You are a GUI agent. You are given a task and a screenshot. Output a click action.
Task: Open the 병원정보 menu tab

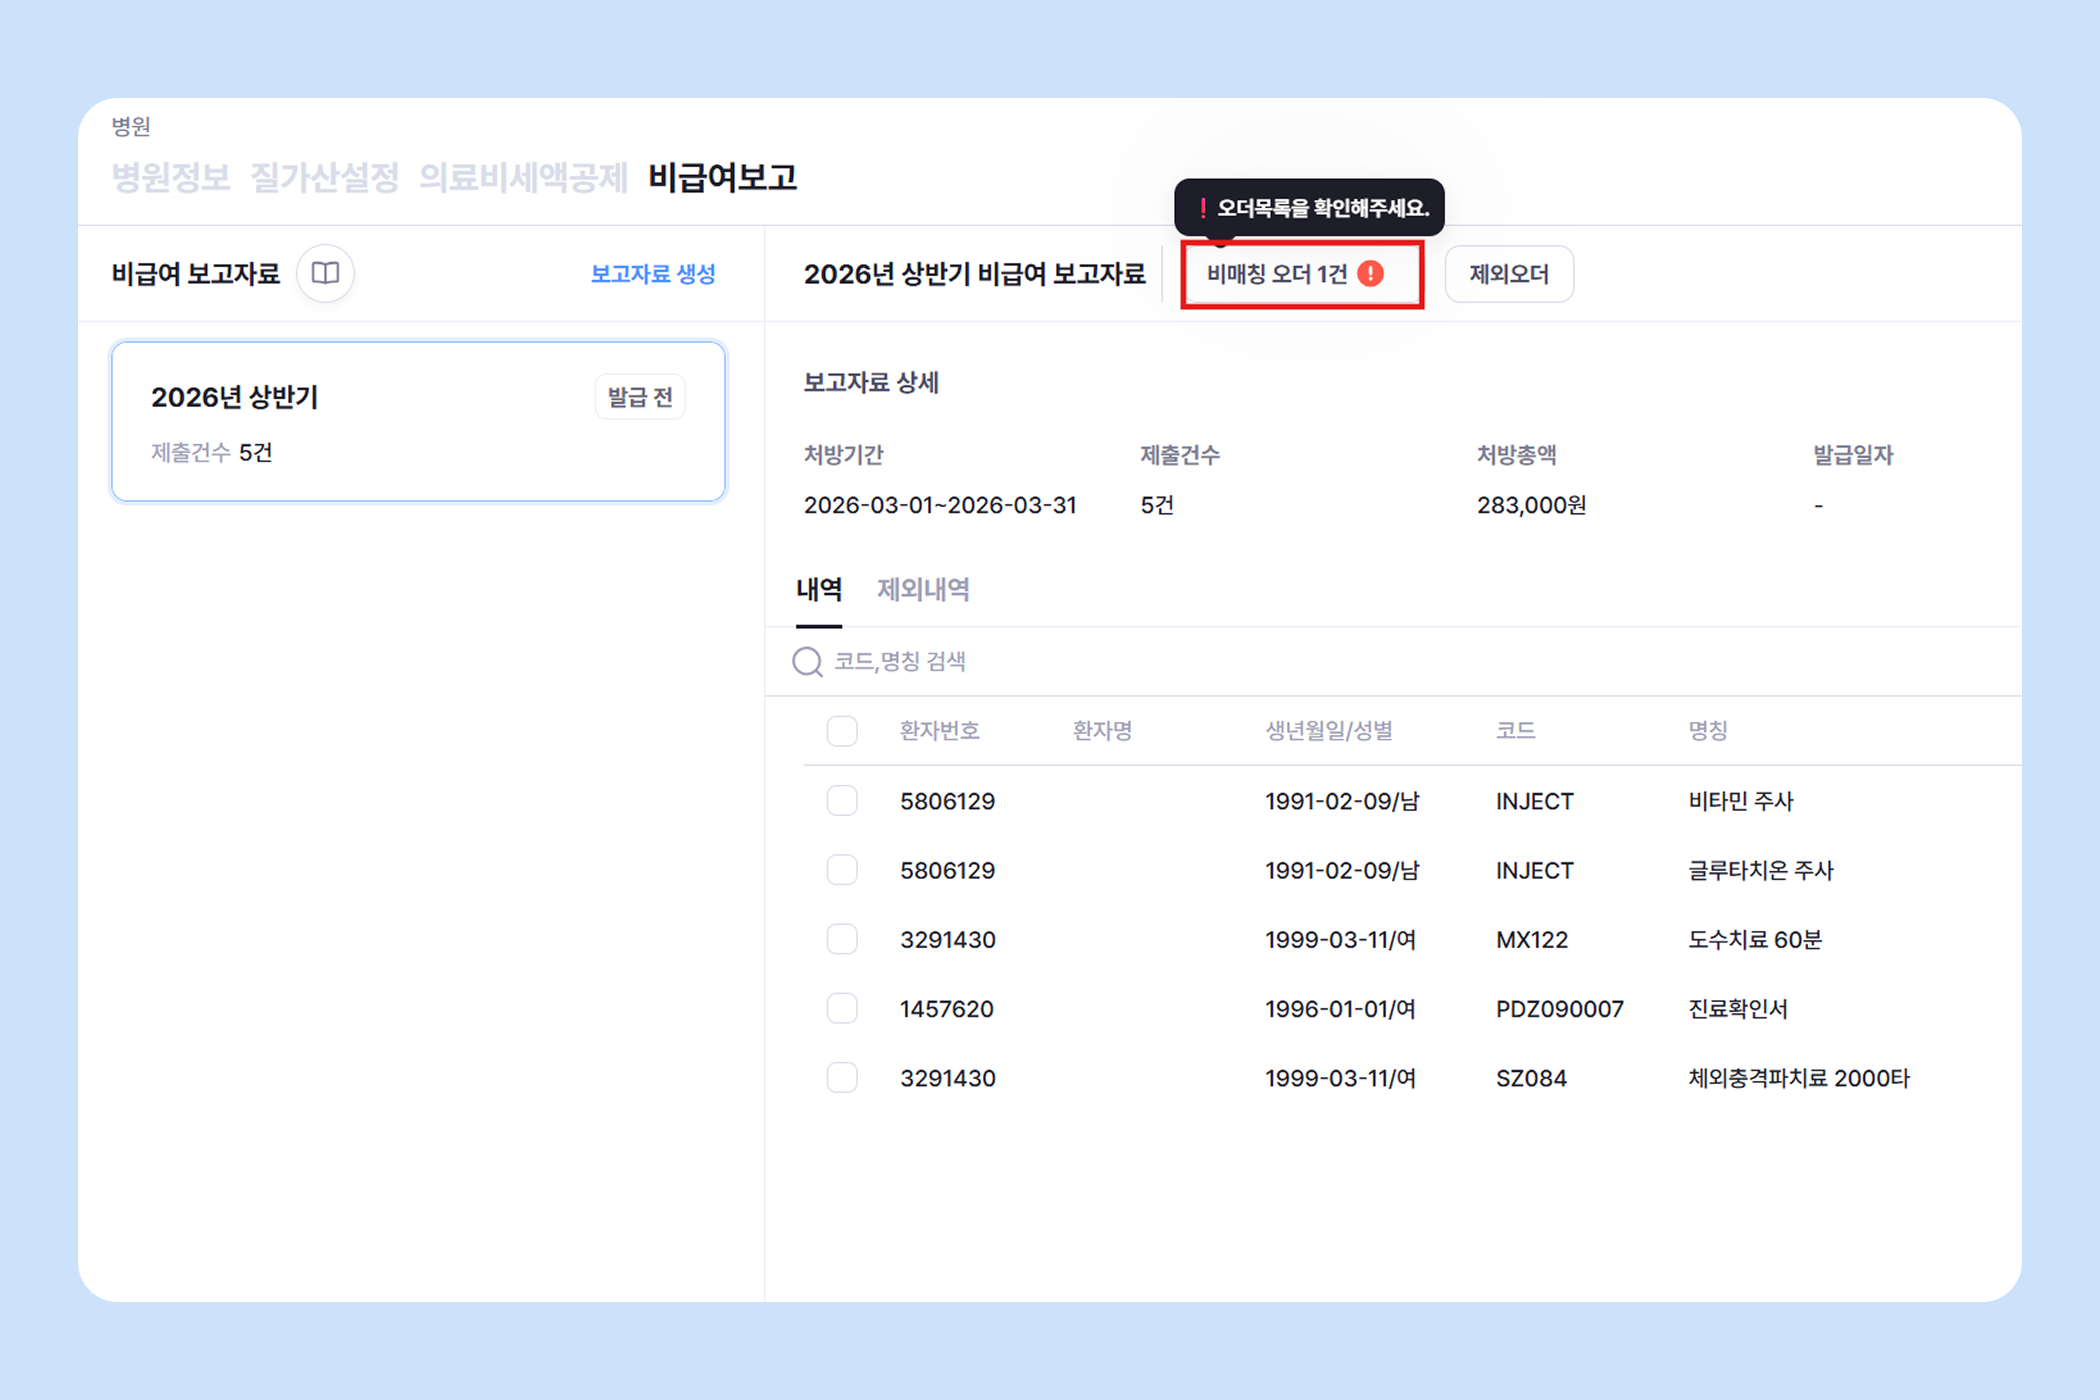coord(171,177)
